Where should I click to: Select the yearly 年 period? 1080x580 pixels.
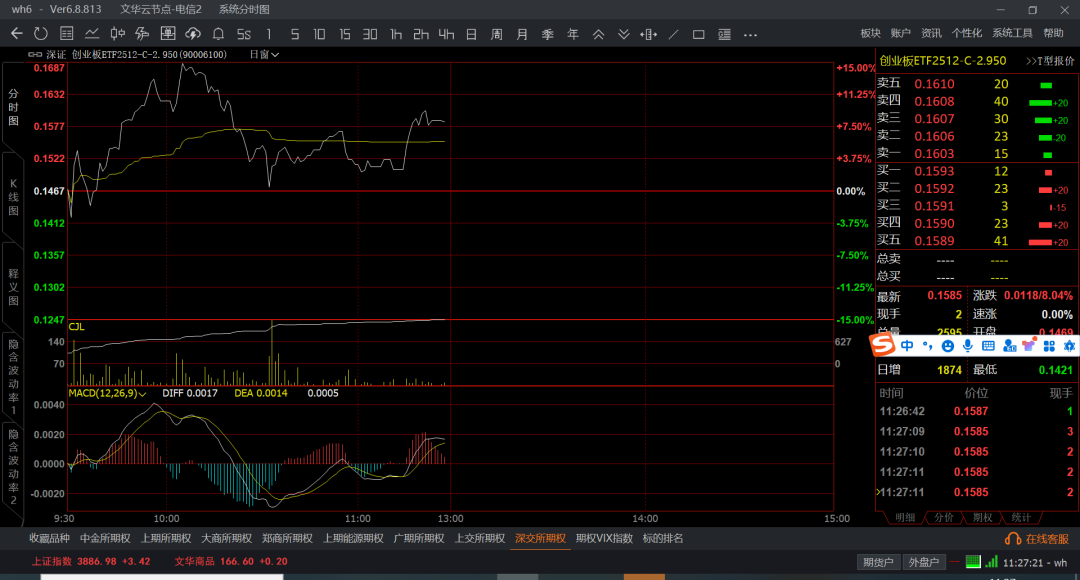coord(573,34)
